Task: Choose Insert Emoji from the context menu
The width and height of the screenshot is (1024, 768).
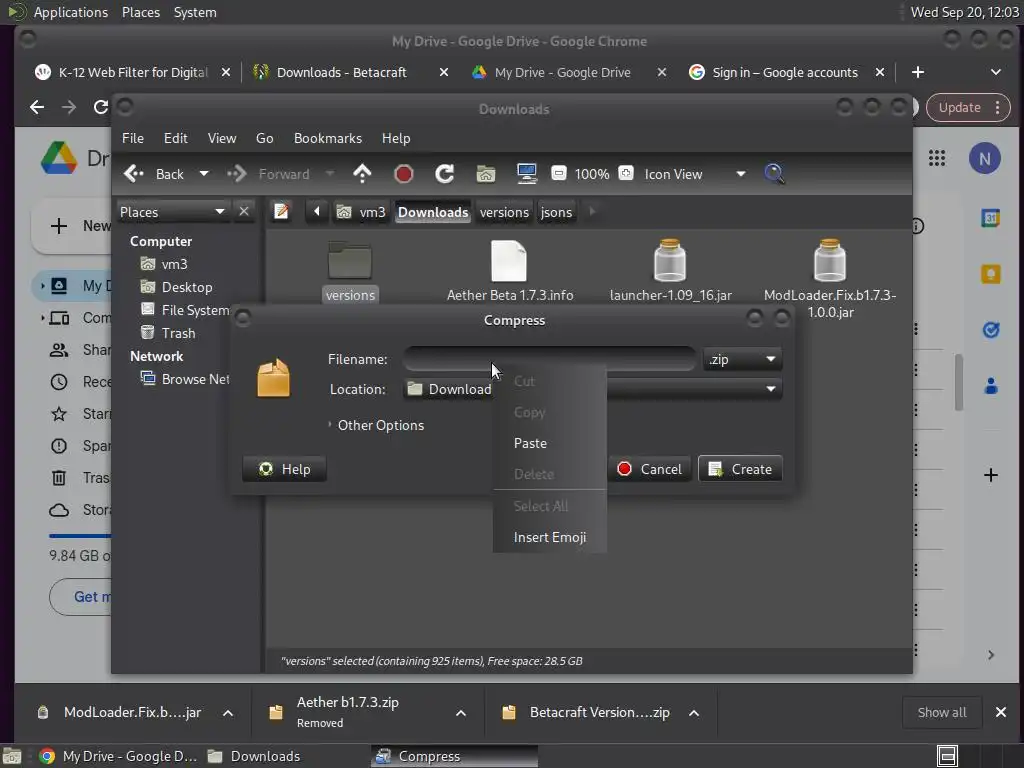Action: click(x=550, y=537)
